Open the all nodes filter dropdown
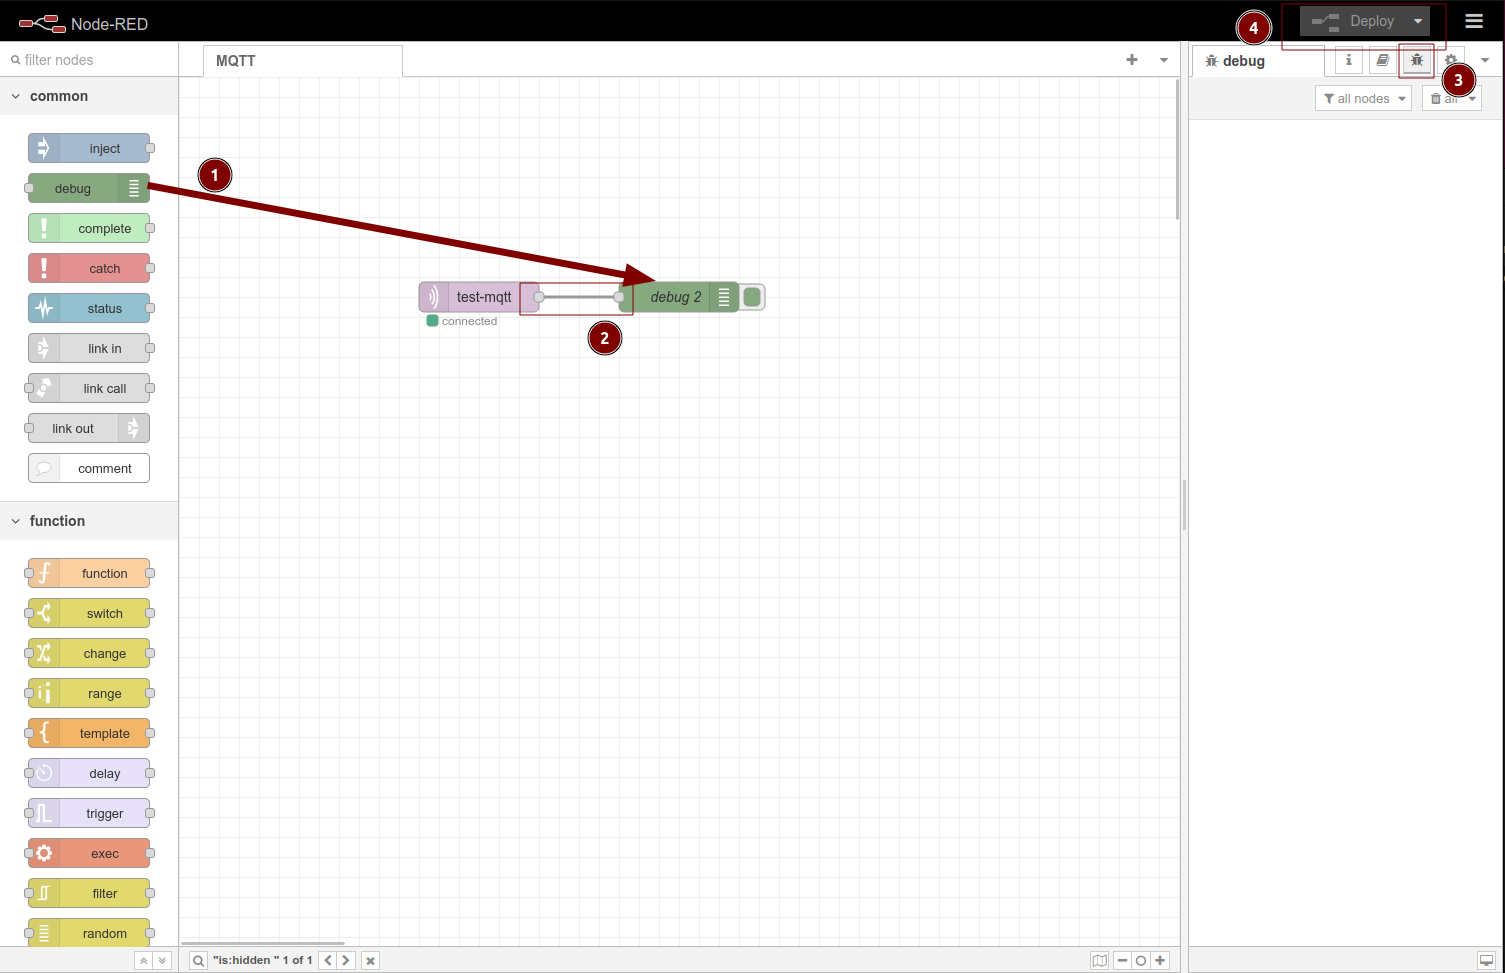The image size is (1505, 973). click(1363, 98)
